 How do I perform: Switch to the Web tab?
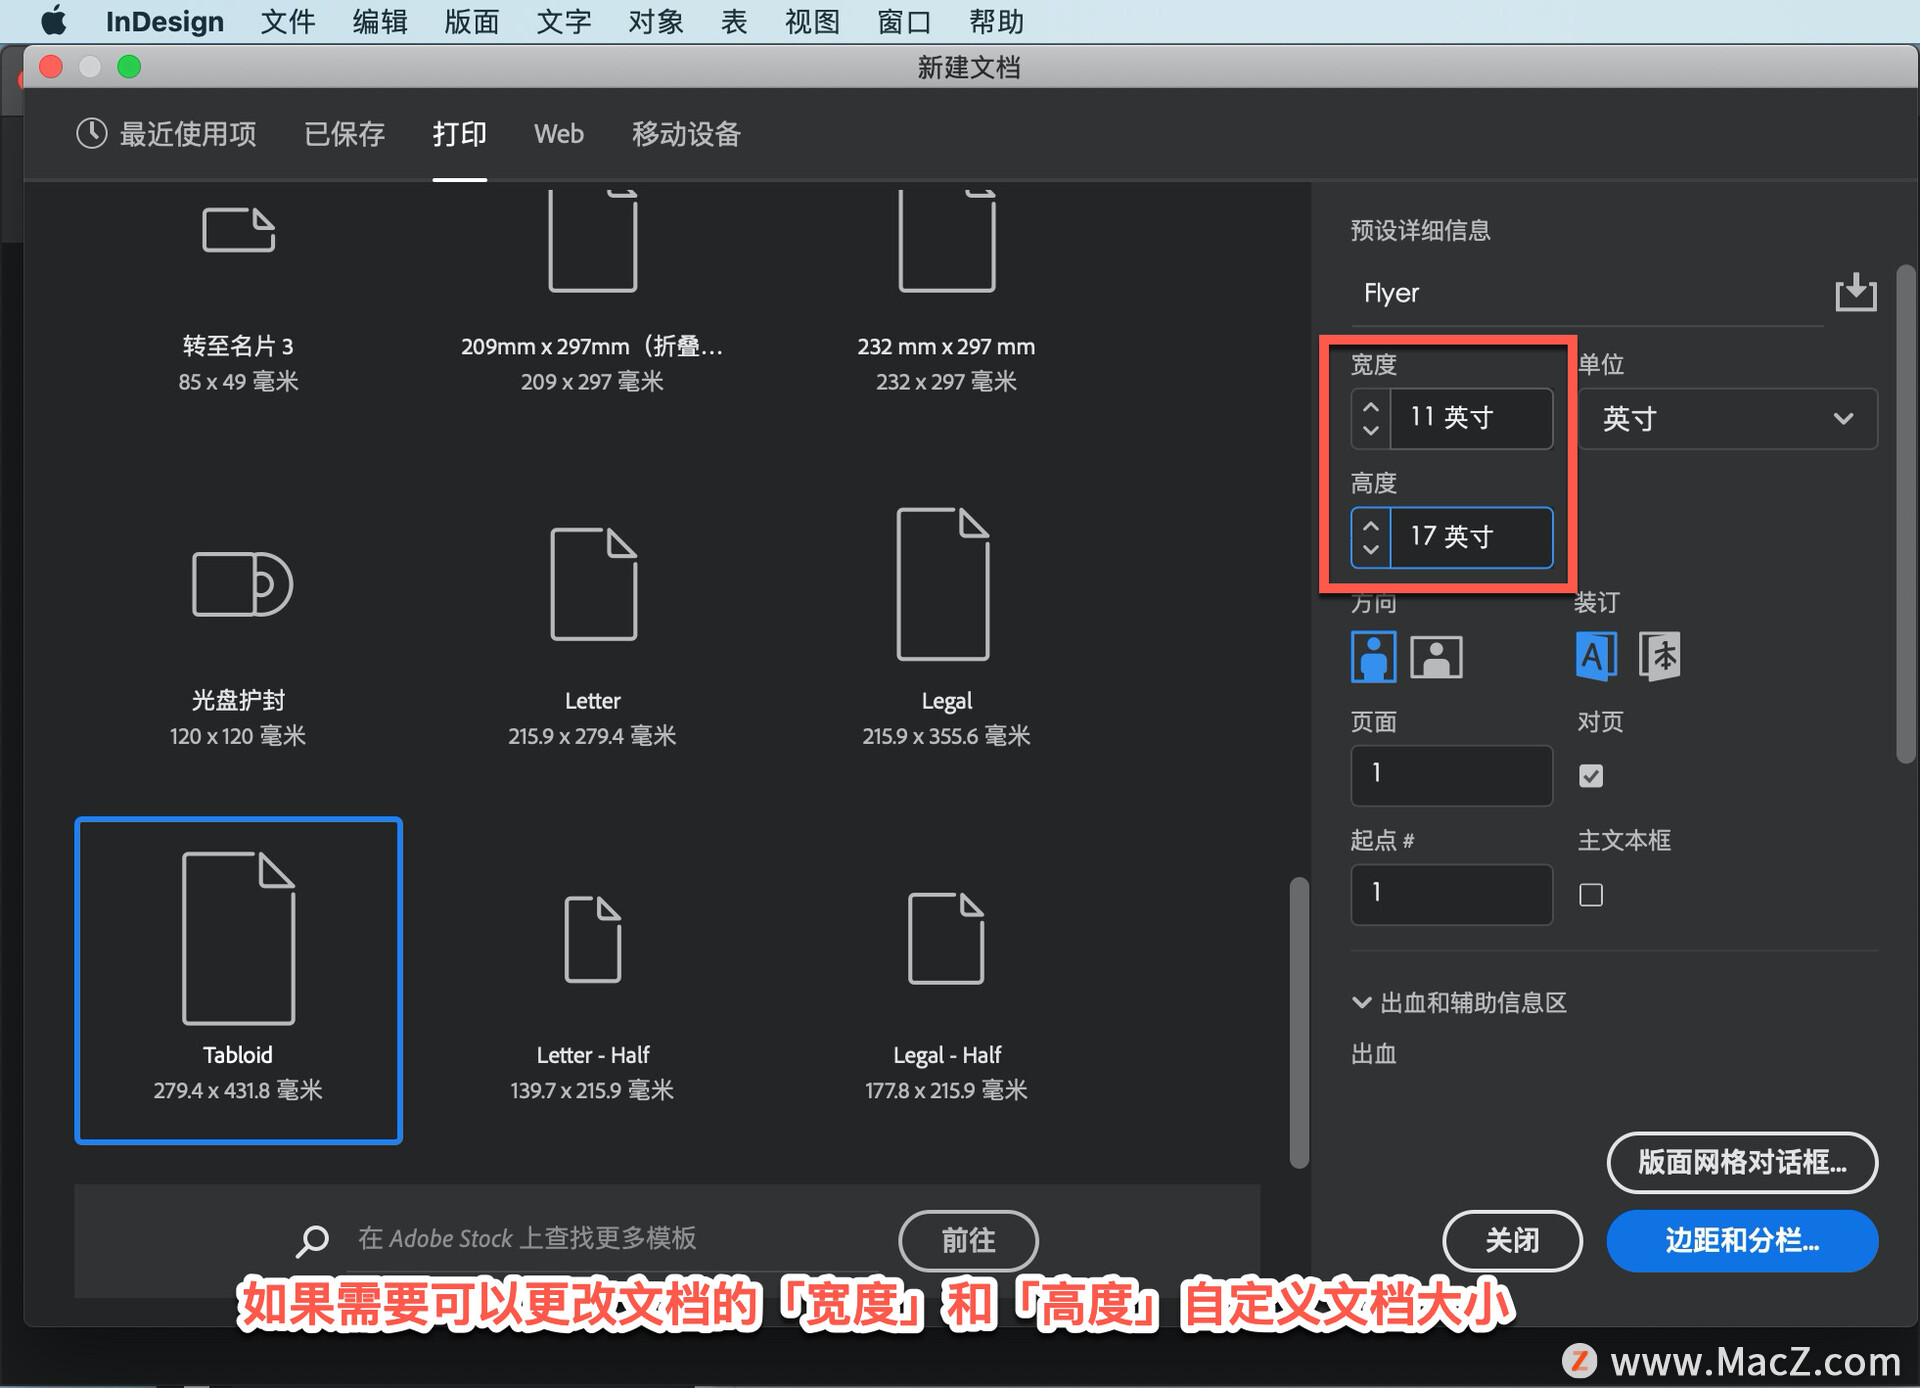[558, 134]
